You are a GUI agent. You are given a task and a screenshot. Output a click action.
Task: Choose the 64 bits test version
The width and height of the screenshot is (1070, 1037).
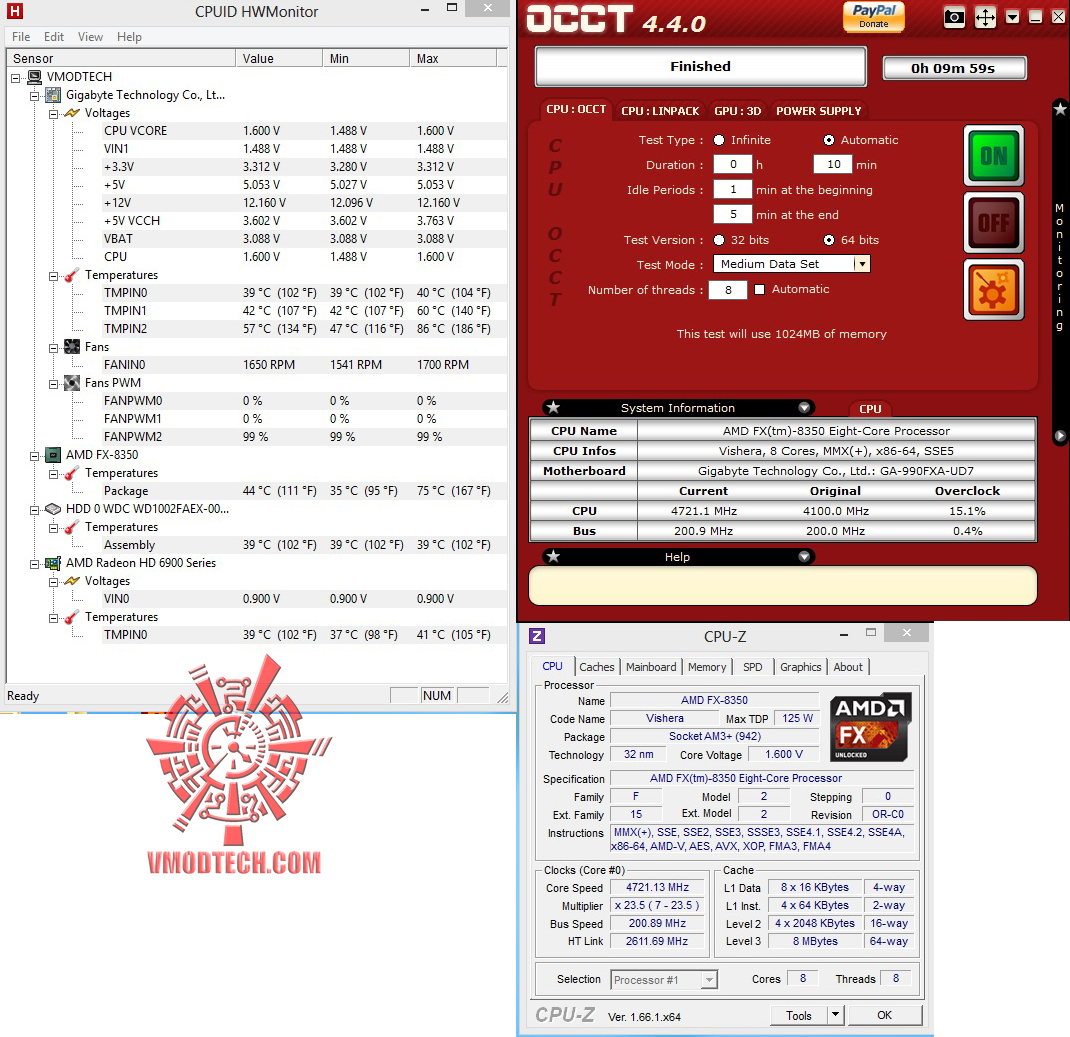pyautogui.click(x=828, y=240)
